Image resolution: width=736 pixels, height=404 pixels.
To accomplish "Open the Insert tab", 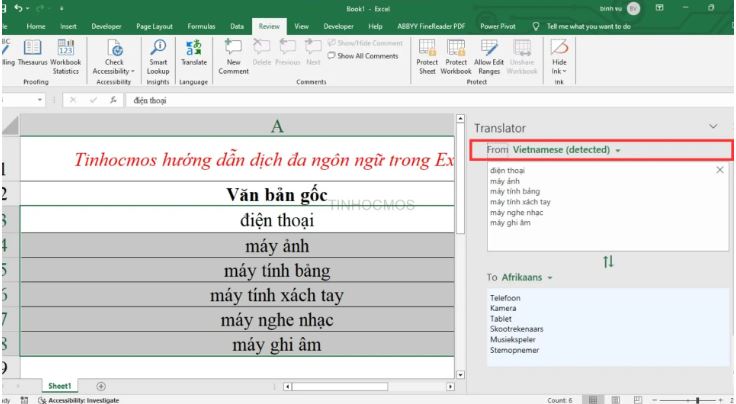I will tap(68, 26).
